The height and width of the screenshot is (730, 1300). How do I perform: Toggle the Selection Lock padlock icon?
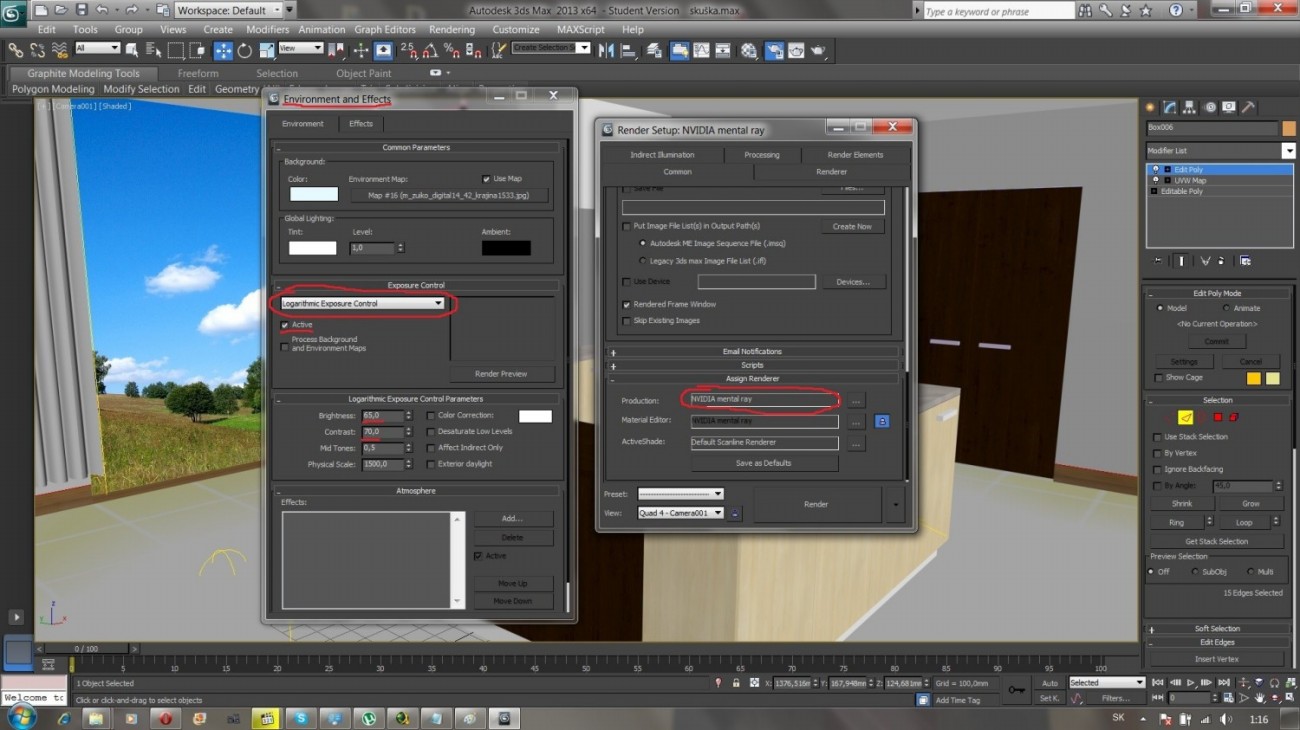[x=737, y=683]
